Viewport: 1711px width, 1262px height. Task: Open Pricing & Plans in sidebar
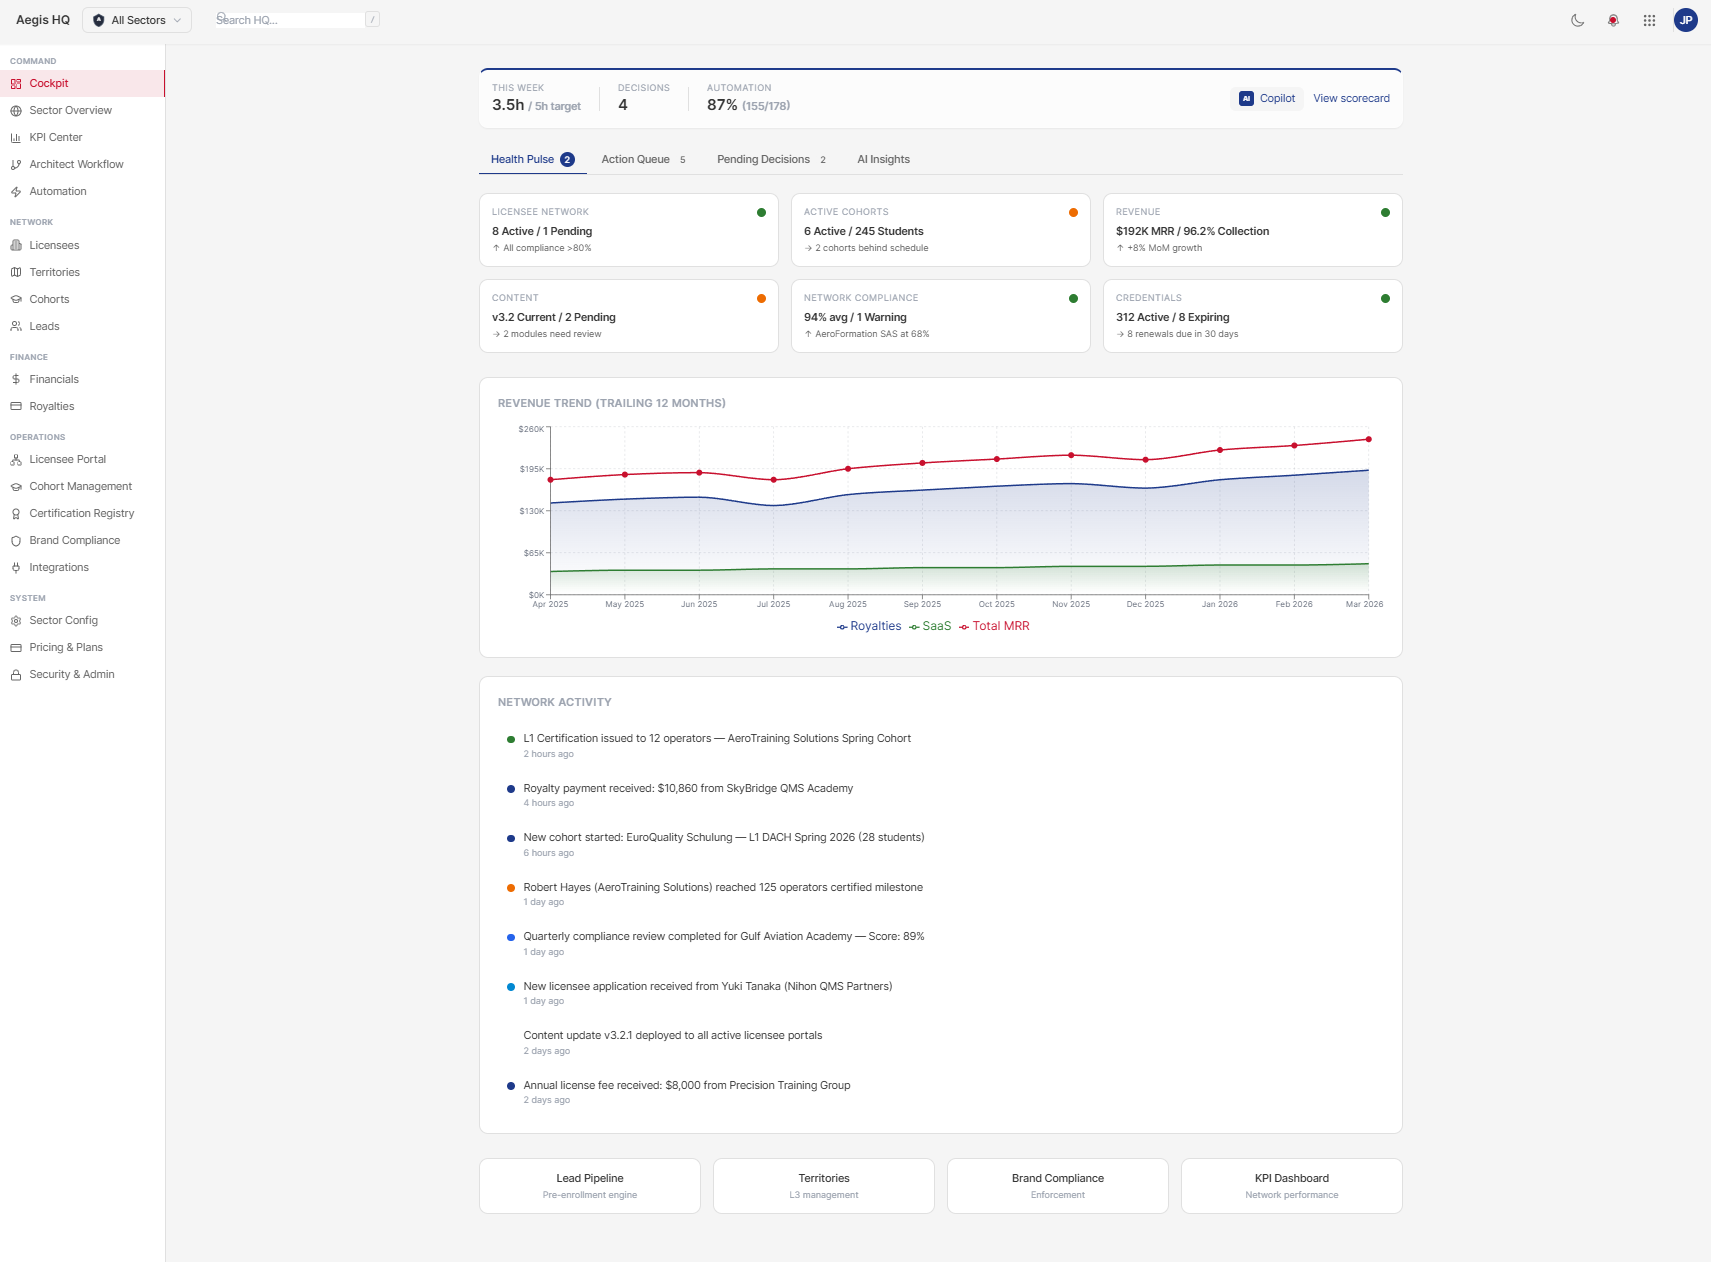pos(82,648)
